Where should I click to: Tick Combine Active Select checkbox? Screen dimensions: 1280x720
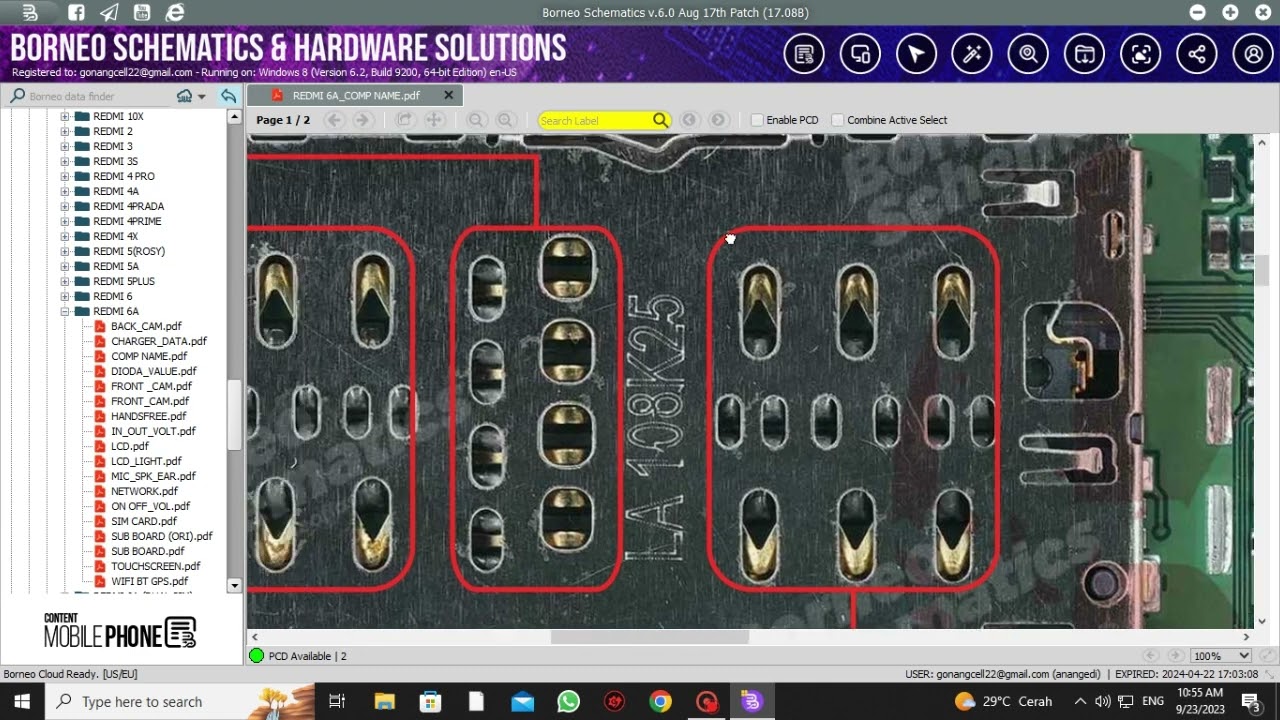coord(838,120)
